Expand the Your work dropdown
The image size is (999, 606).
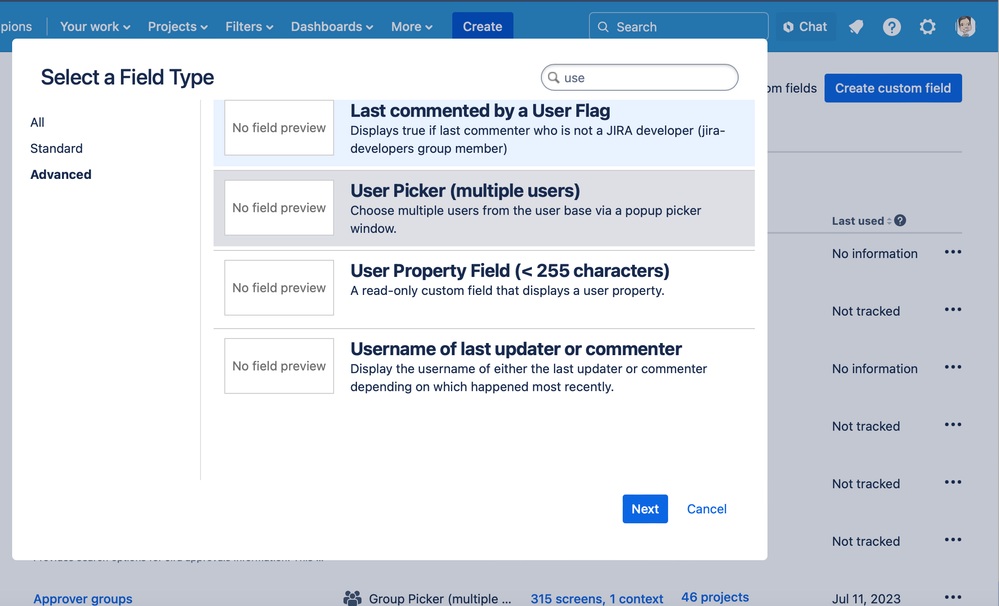pos(95,27)
